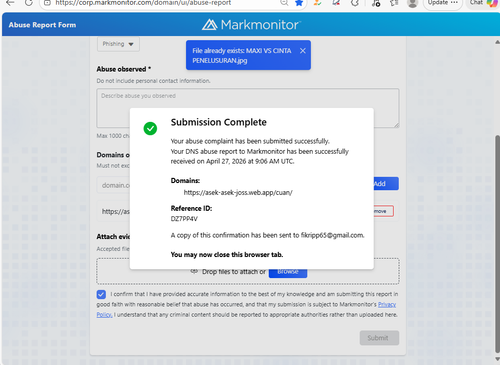The width and height of the screenshot is (500, 365).
Task: Click the blue bookmark star icon
Action: click(x=299, y=3)
